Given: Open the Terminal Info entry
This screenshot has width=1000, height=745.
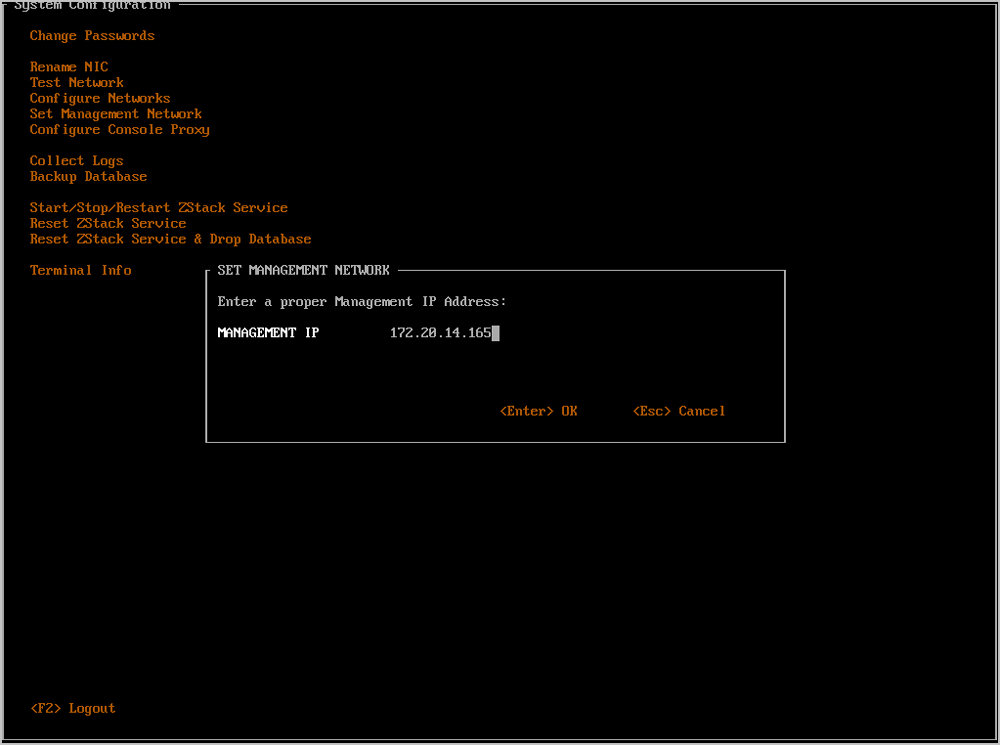Looking at the screenshot, I should tap(80, 270).
